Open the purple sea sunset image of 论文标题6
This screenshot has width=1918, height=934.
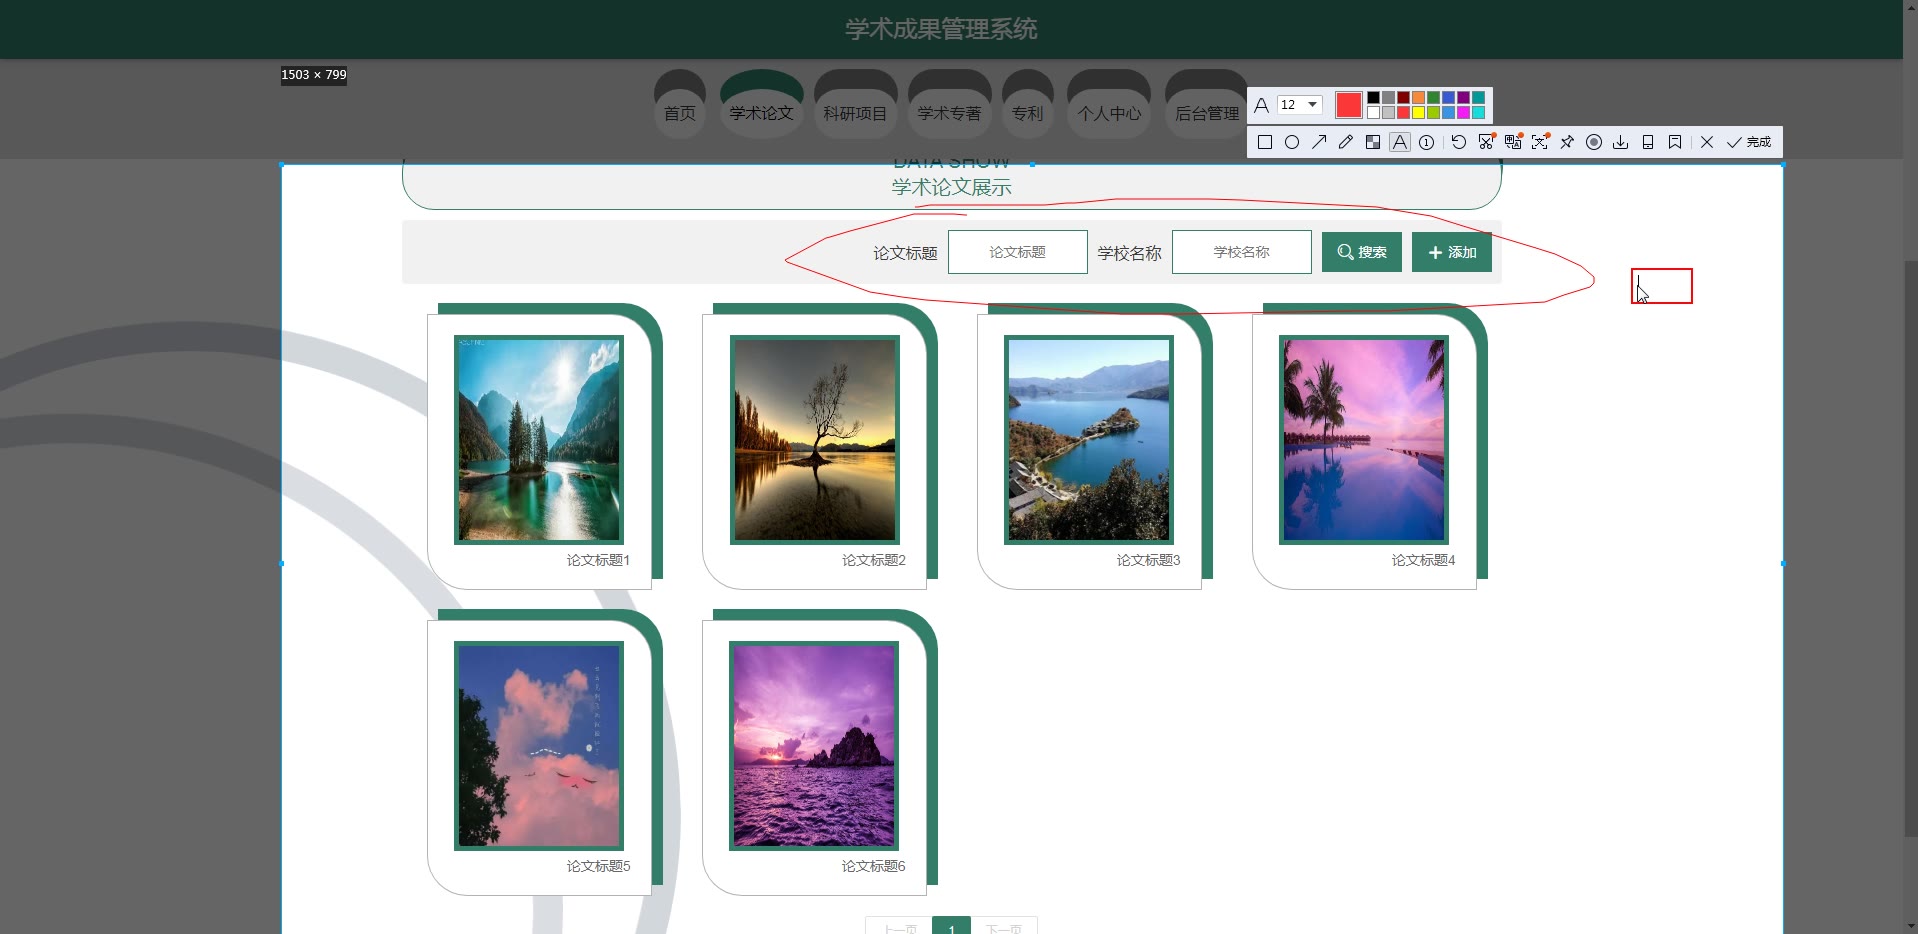(x=814, y=746)
